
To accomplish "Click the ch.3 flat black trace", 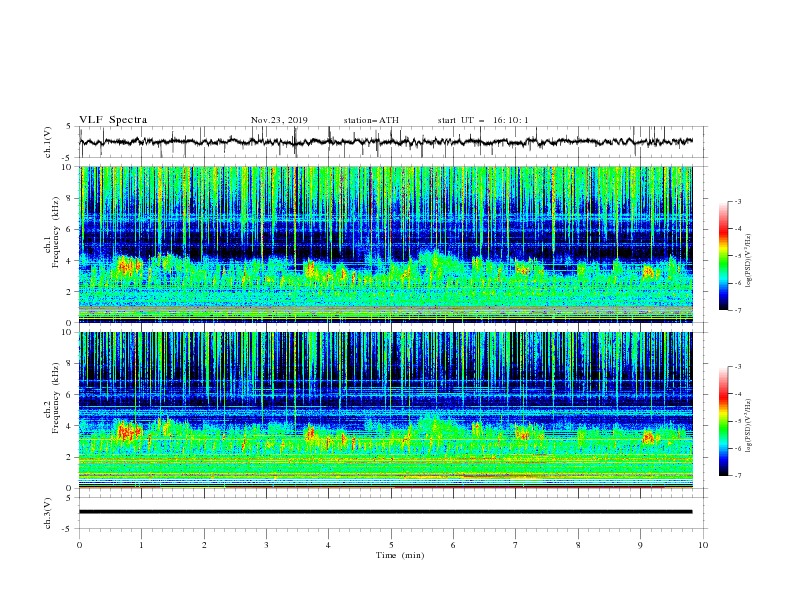I will click(x=385, y=512).
